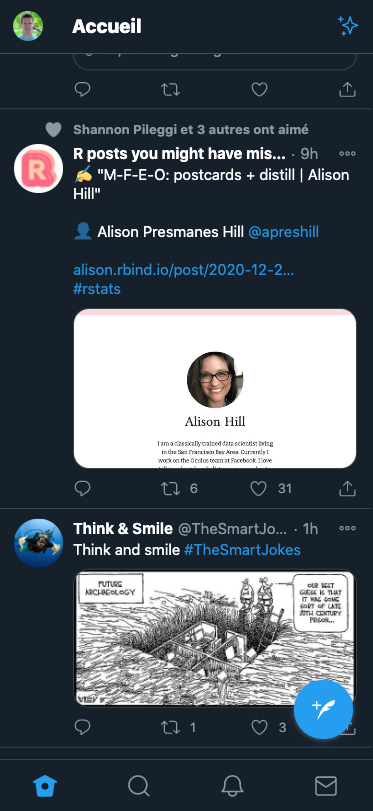The height and width of the screenshot is (811, 373).
Task: Tap the profile avatar in header
Action: click(x=28, y=26)
